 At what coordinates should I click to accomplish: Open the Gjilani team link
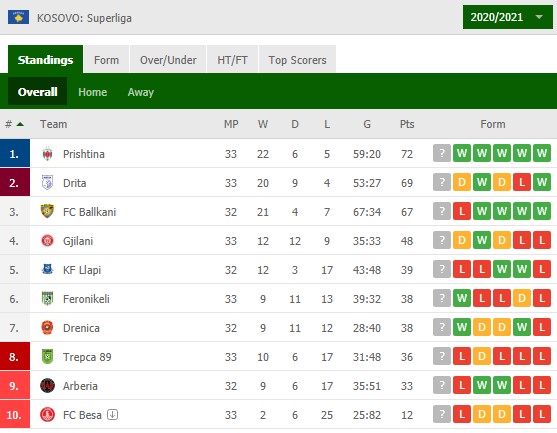coord(78,241)
